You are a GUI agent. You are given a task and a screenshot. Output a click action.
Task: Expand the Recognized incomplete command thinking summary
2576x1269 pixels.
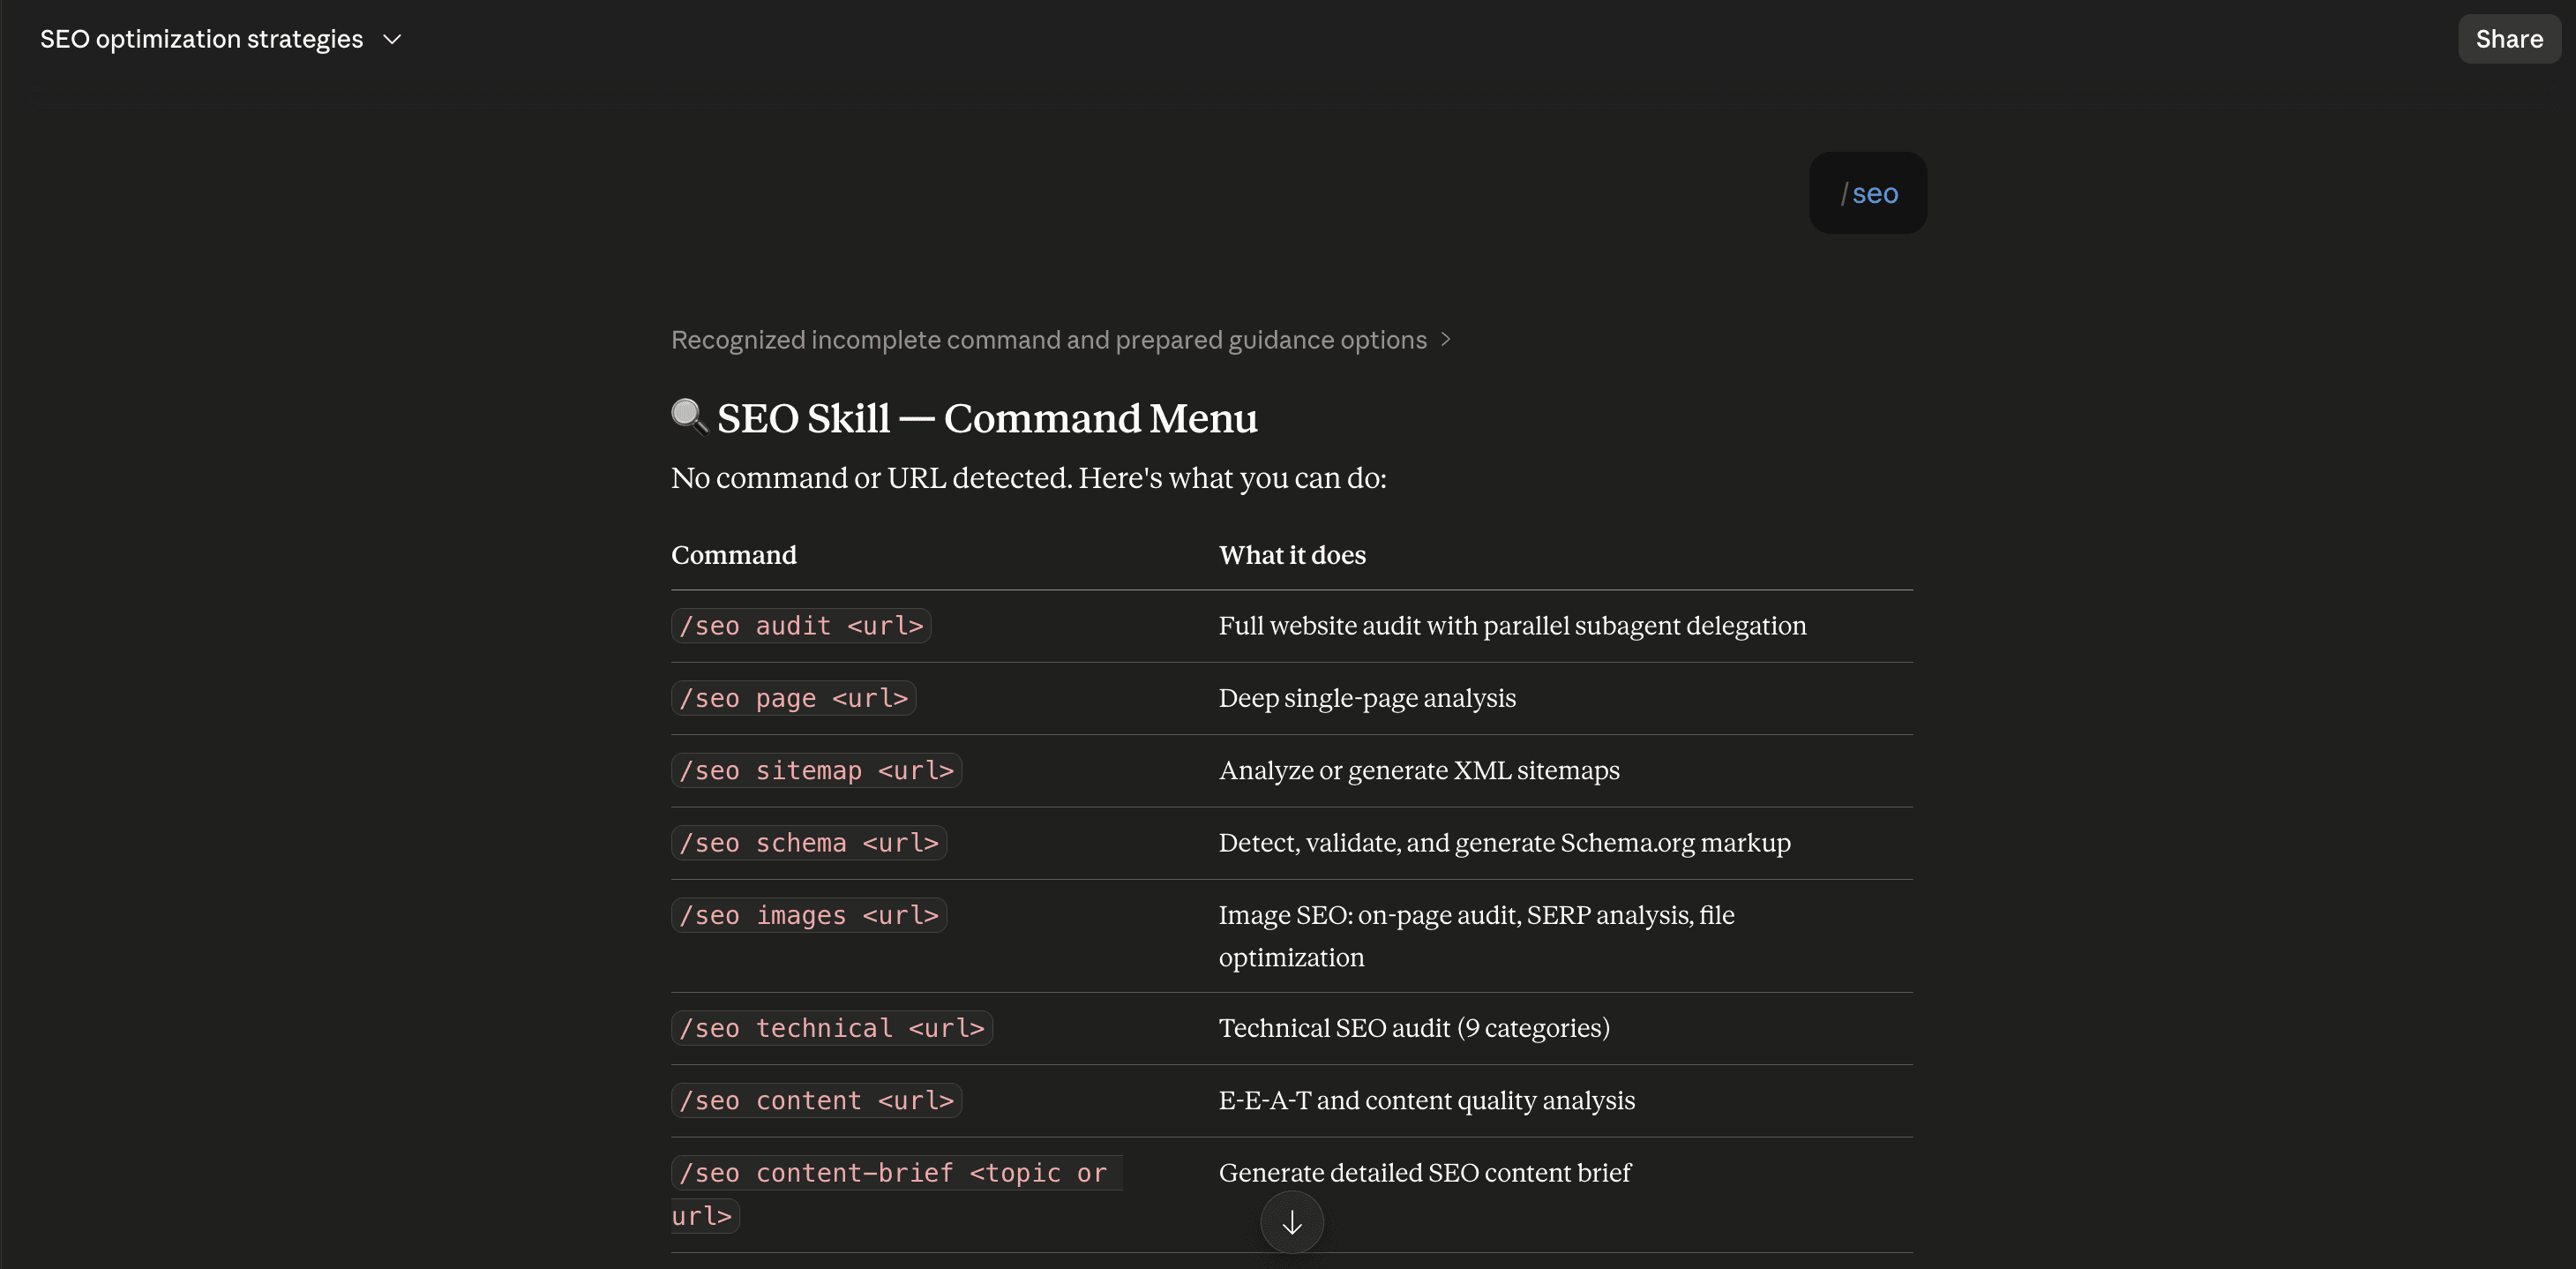1060,340
